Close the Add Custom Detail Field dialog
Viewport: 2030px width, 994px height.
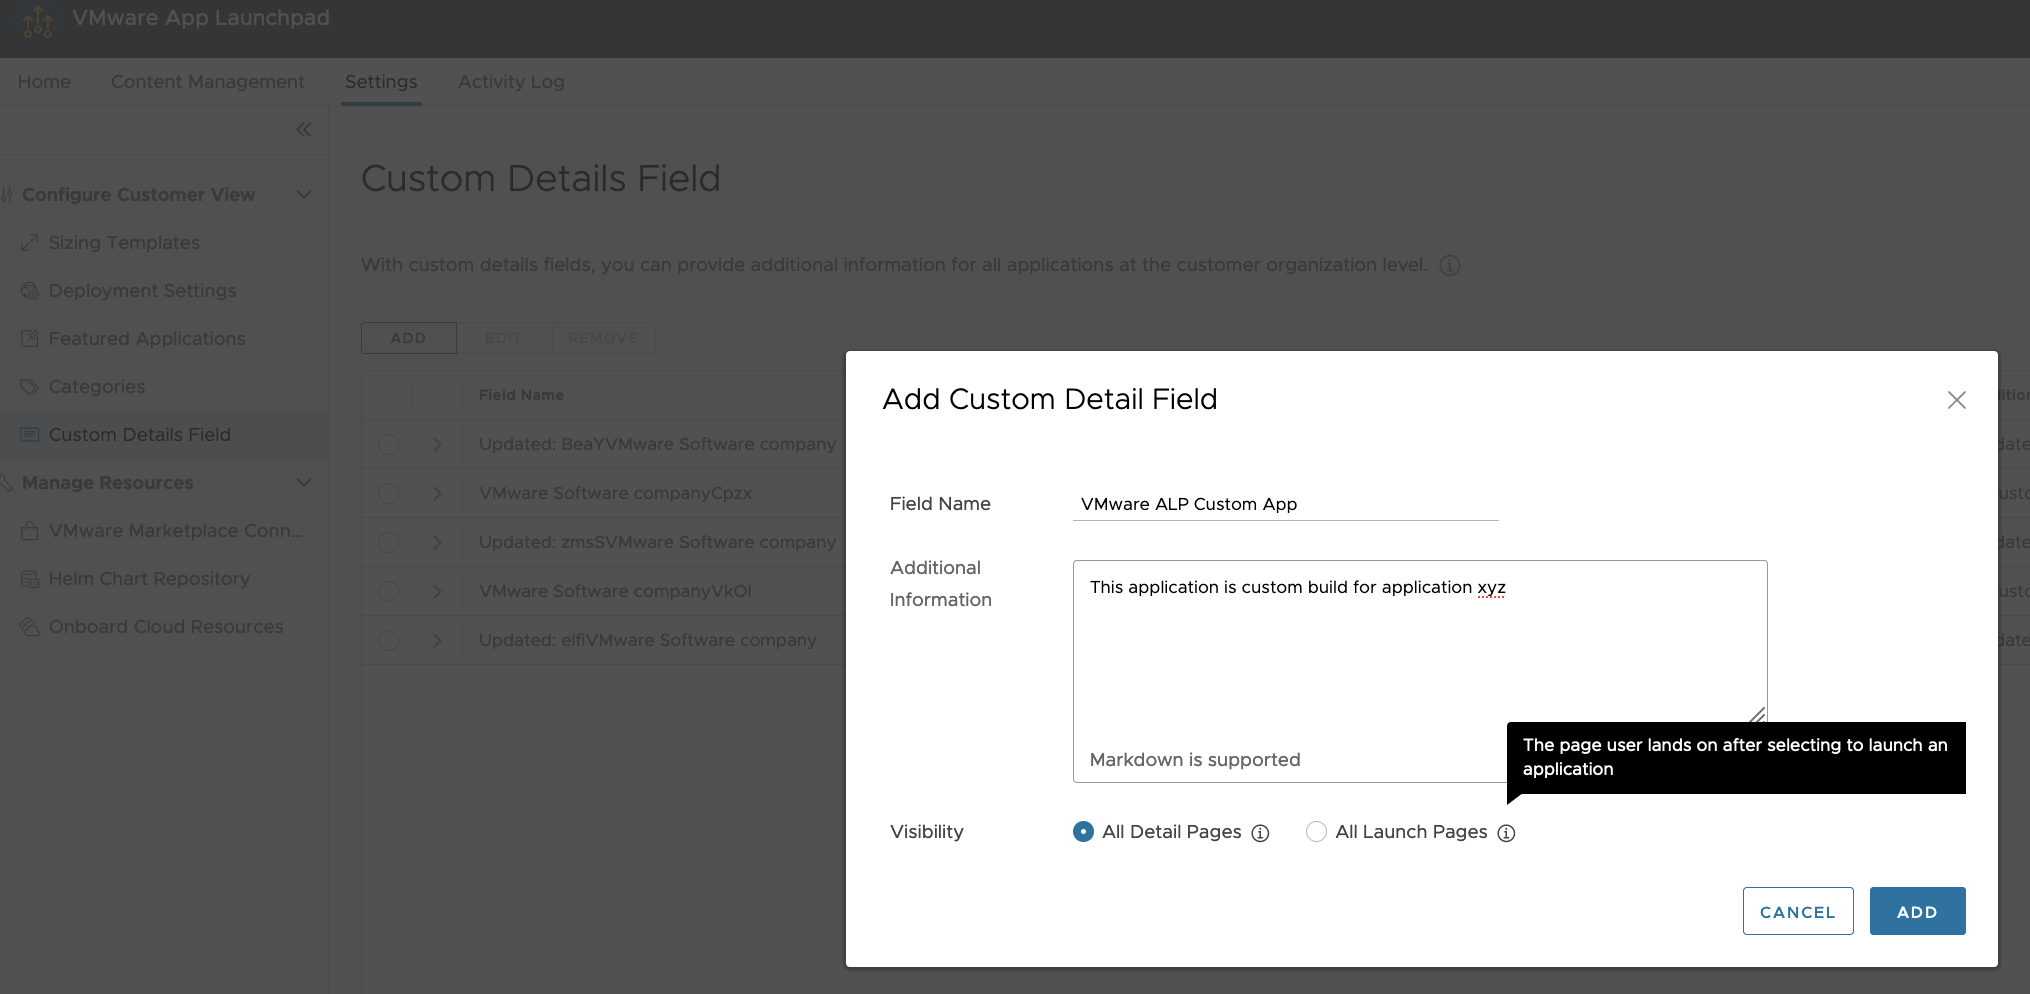coord(1956,400)
